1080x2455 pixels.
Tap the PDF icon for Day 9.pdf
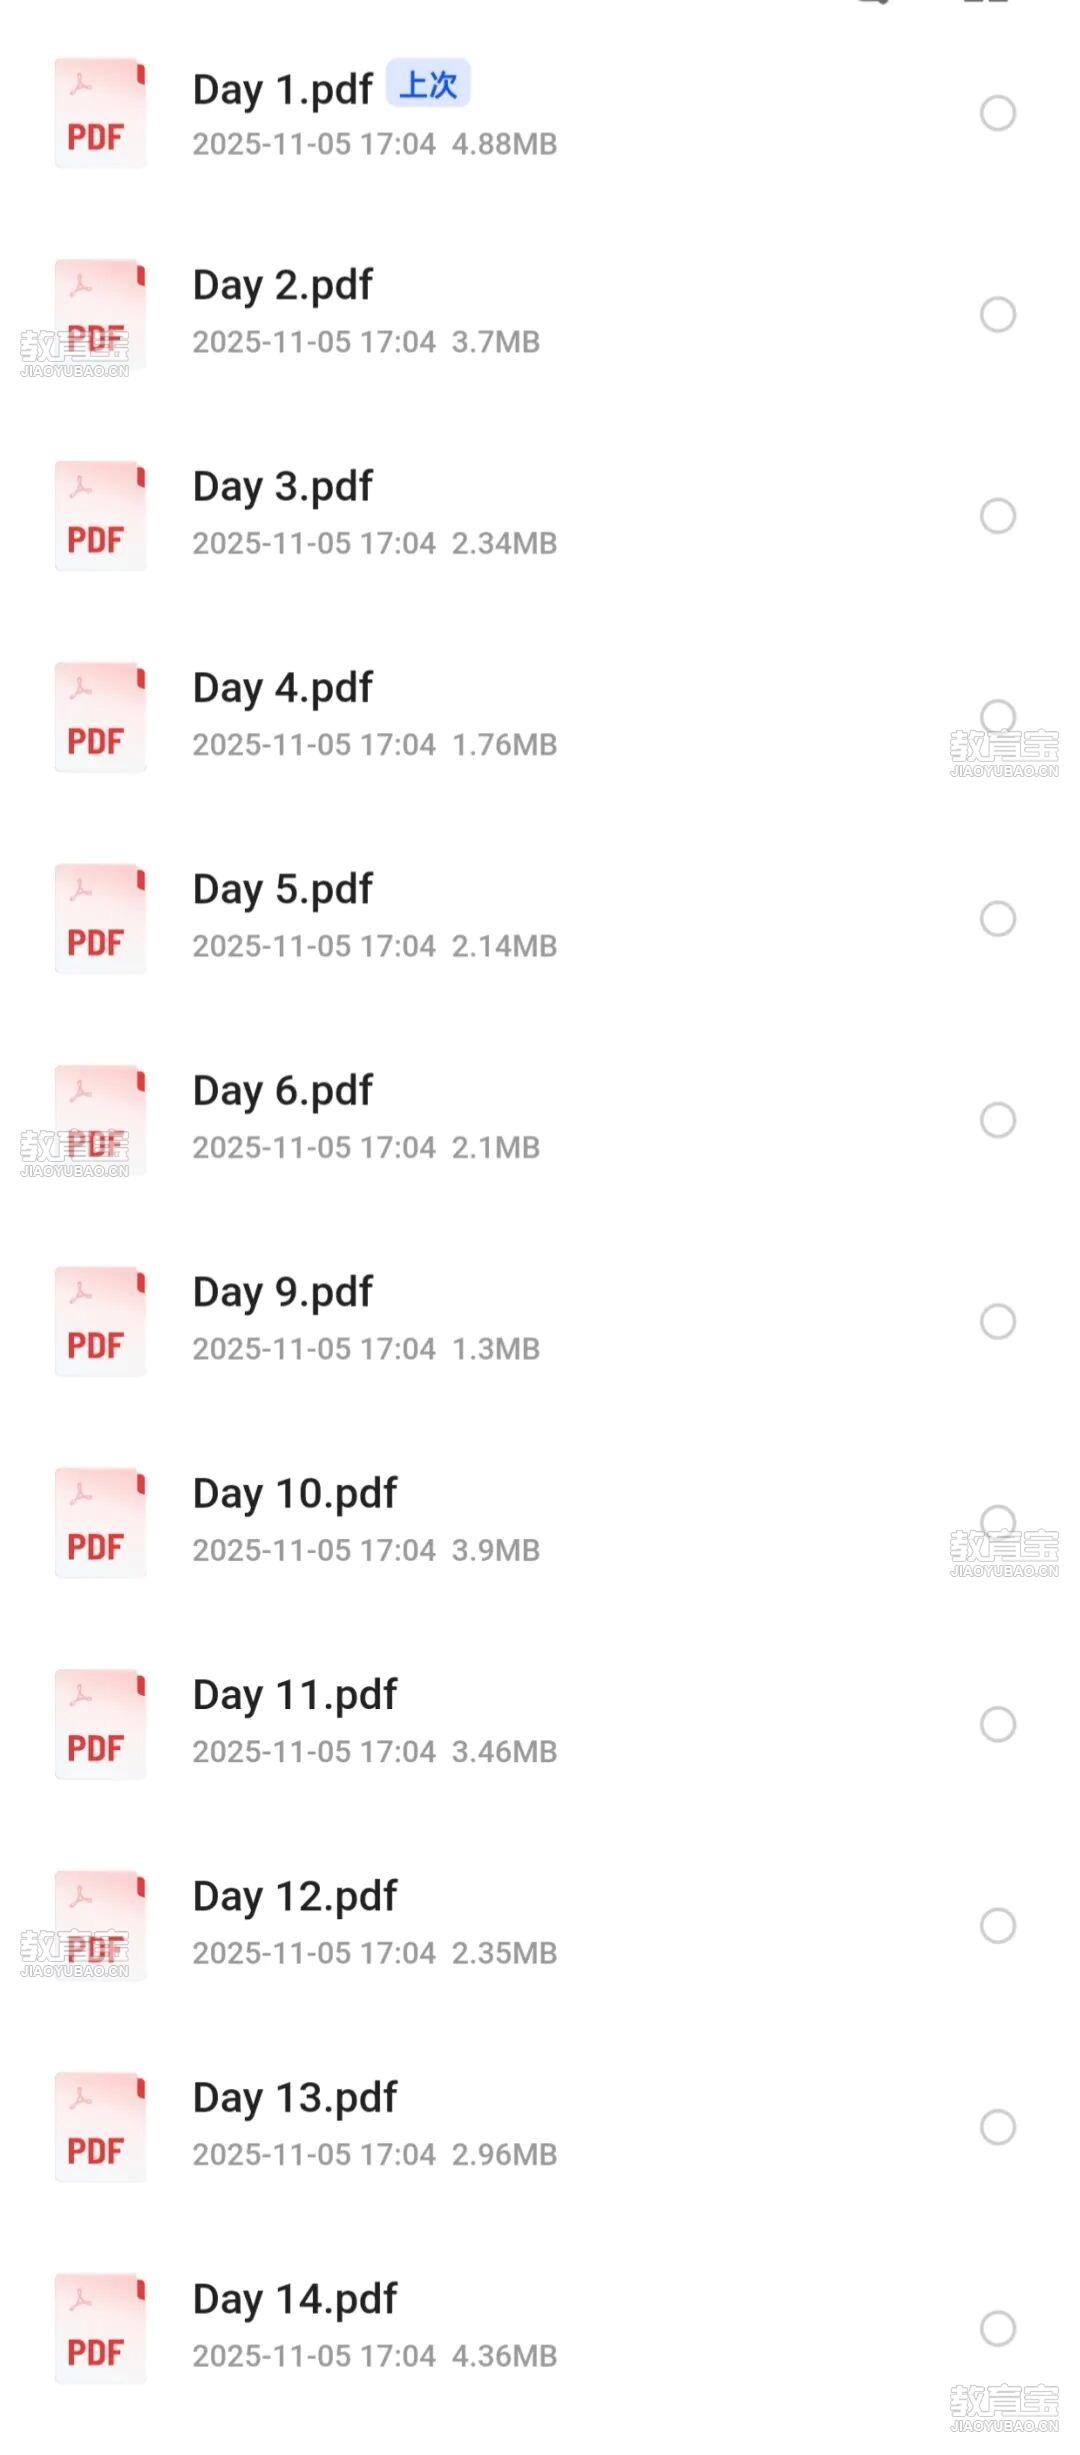[100, 1321]
